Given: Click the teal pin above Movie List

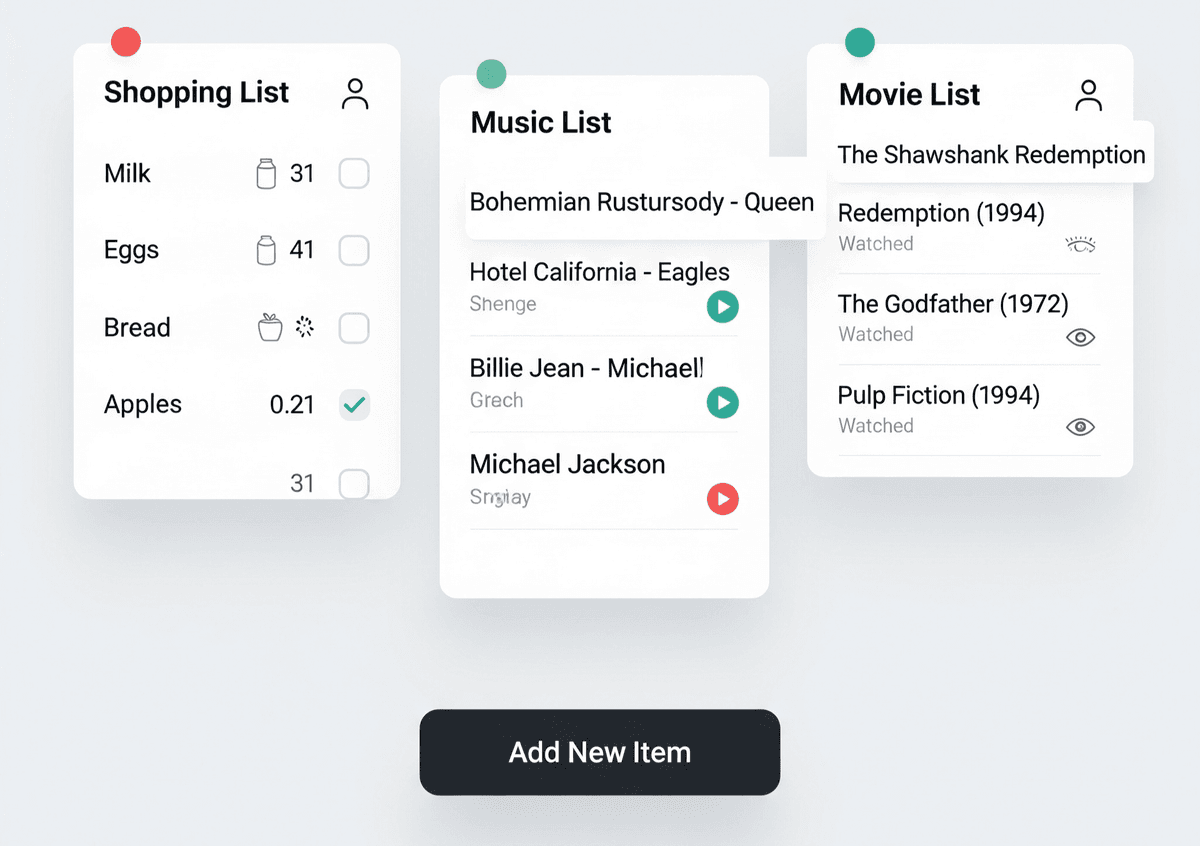Looking at the screenshot, I should 860,42.
